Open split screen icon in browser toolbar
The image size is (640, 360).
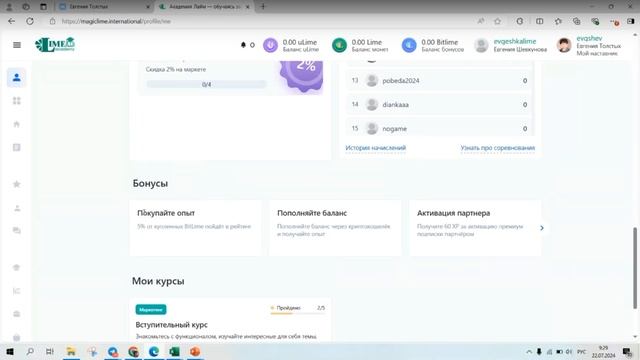point(540,21)
